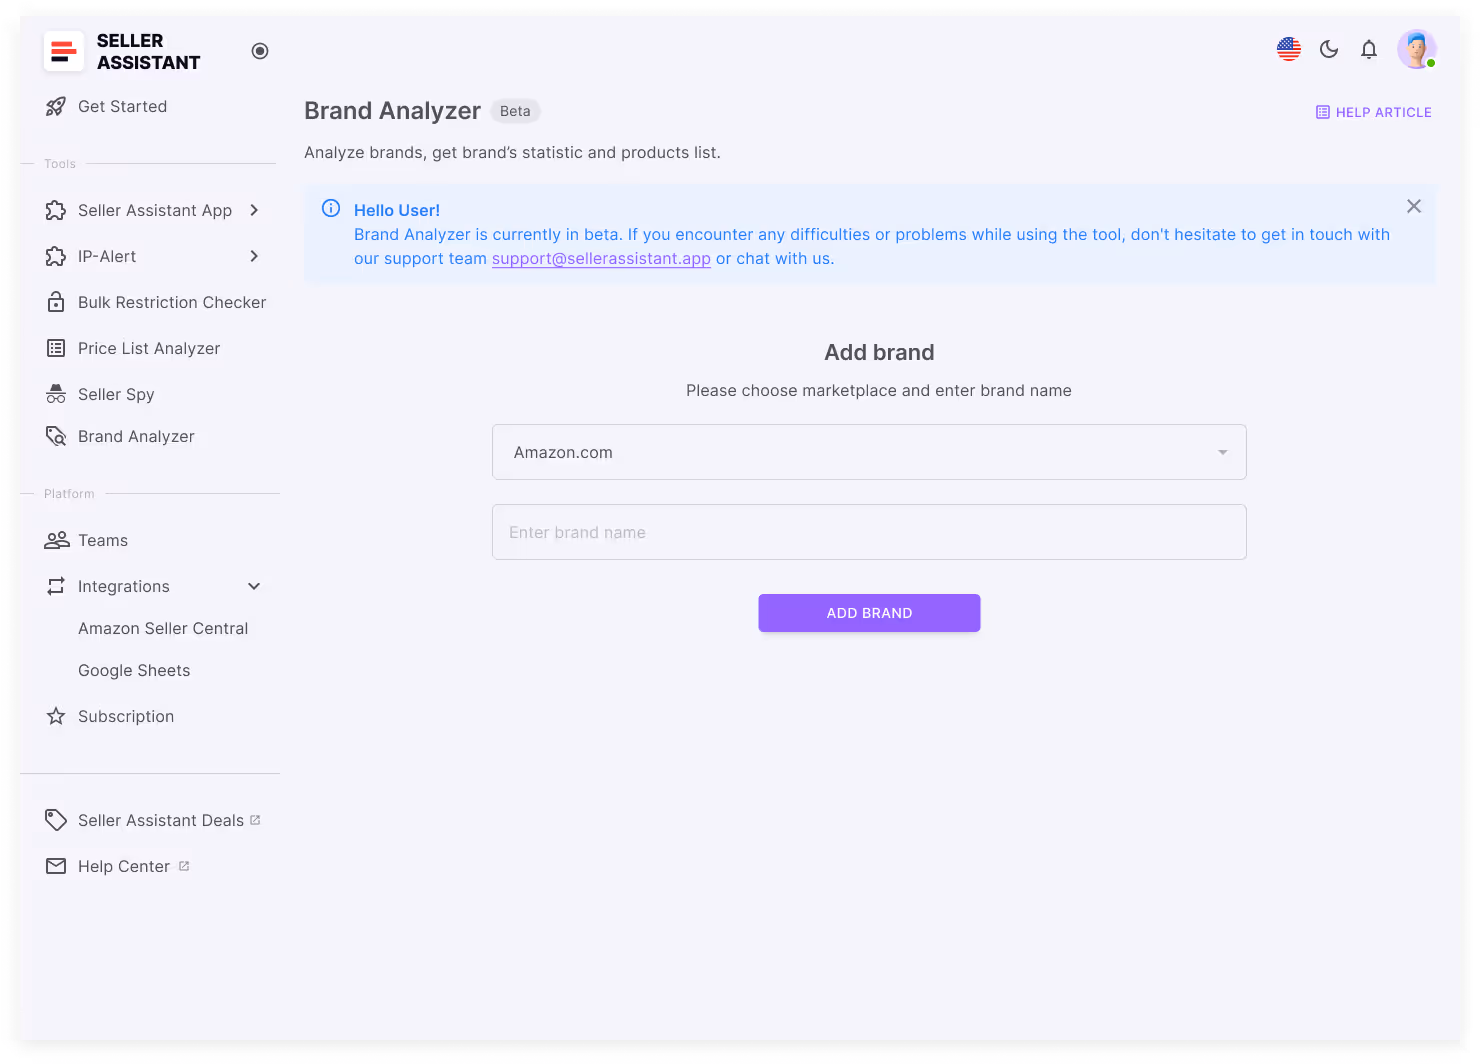Toggle dark mode with the moon icon
Screen dimensions: 1480x1064
tap(1328, 48)
